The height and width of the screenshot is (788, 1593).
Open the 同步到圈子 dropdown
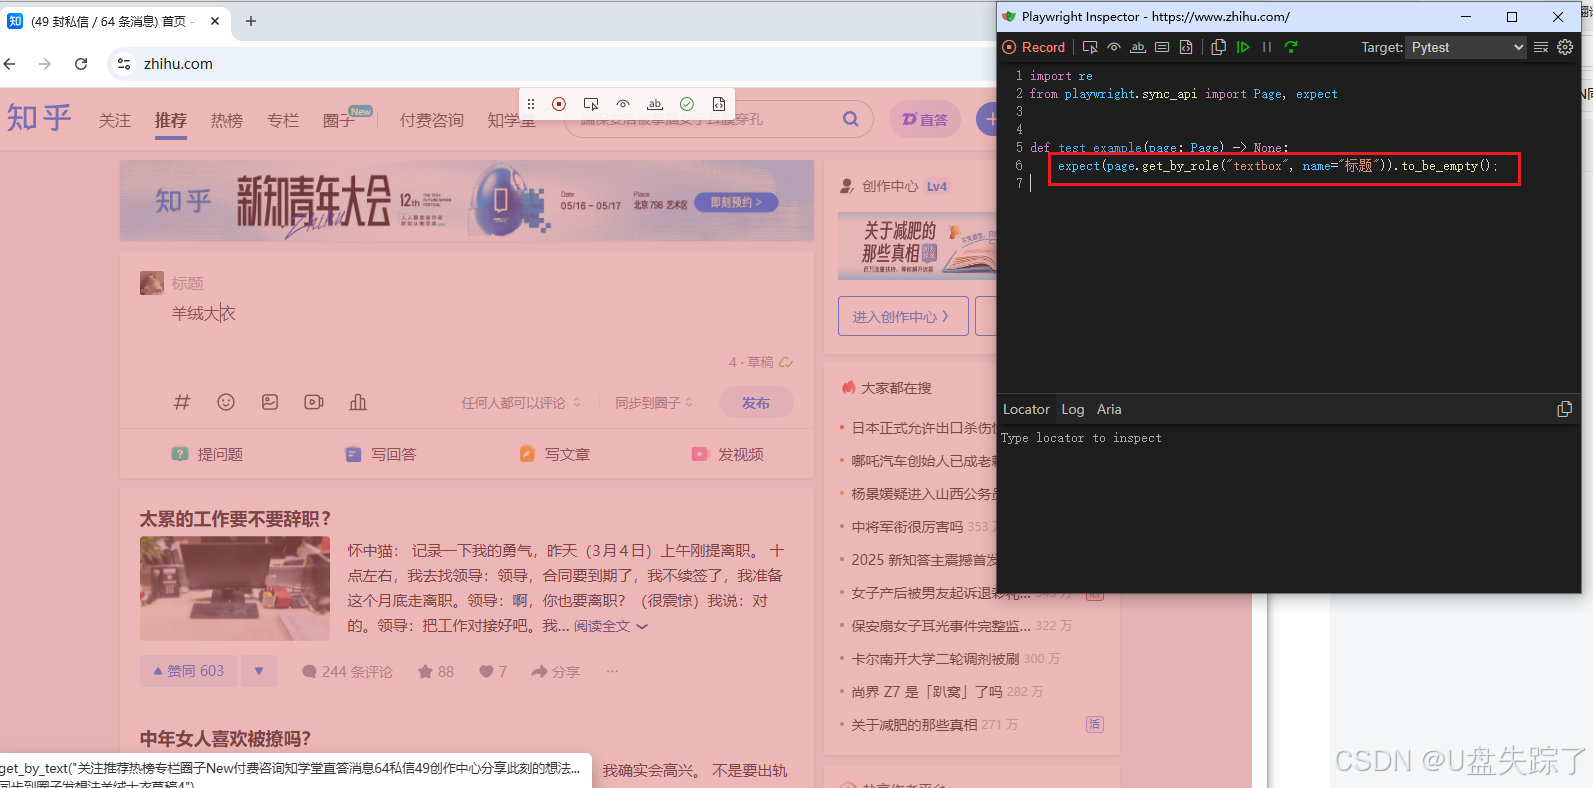[x=655, y=403]
